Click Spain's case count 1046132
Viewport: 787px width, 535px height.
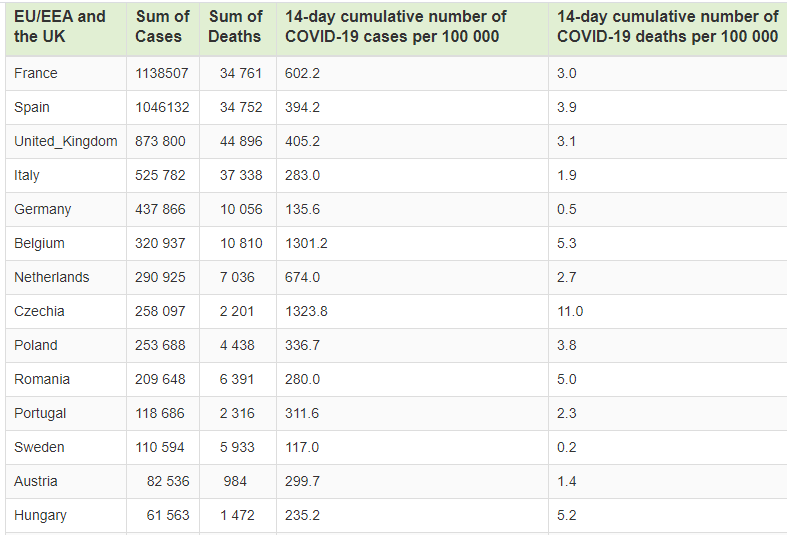coord(162,107)
